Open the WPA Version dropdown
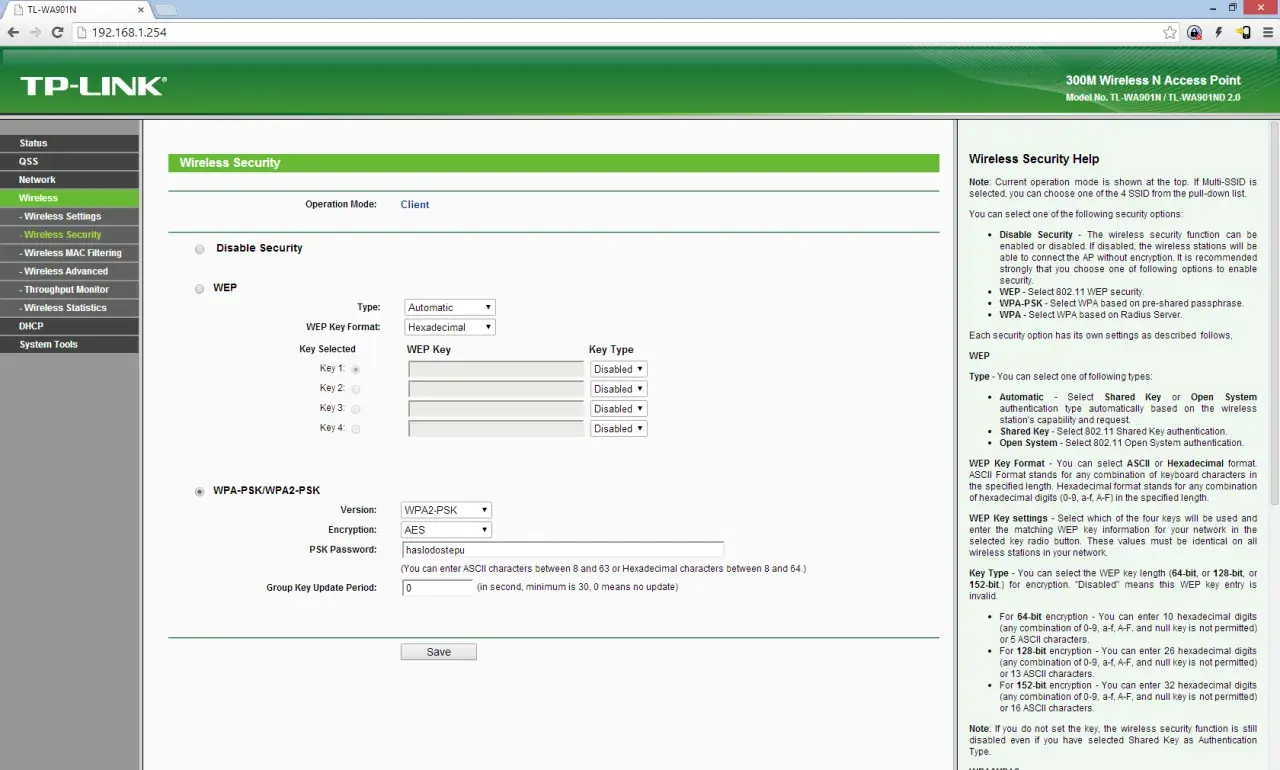1280x770 pixels. click(446, 510)
